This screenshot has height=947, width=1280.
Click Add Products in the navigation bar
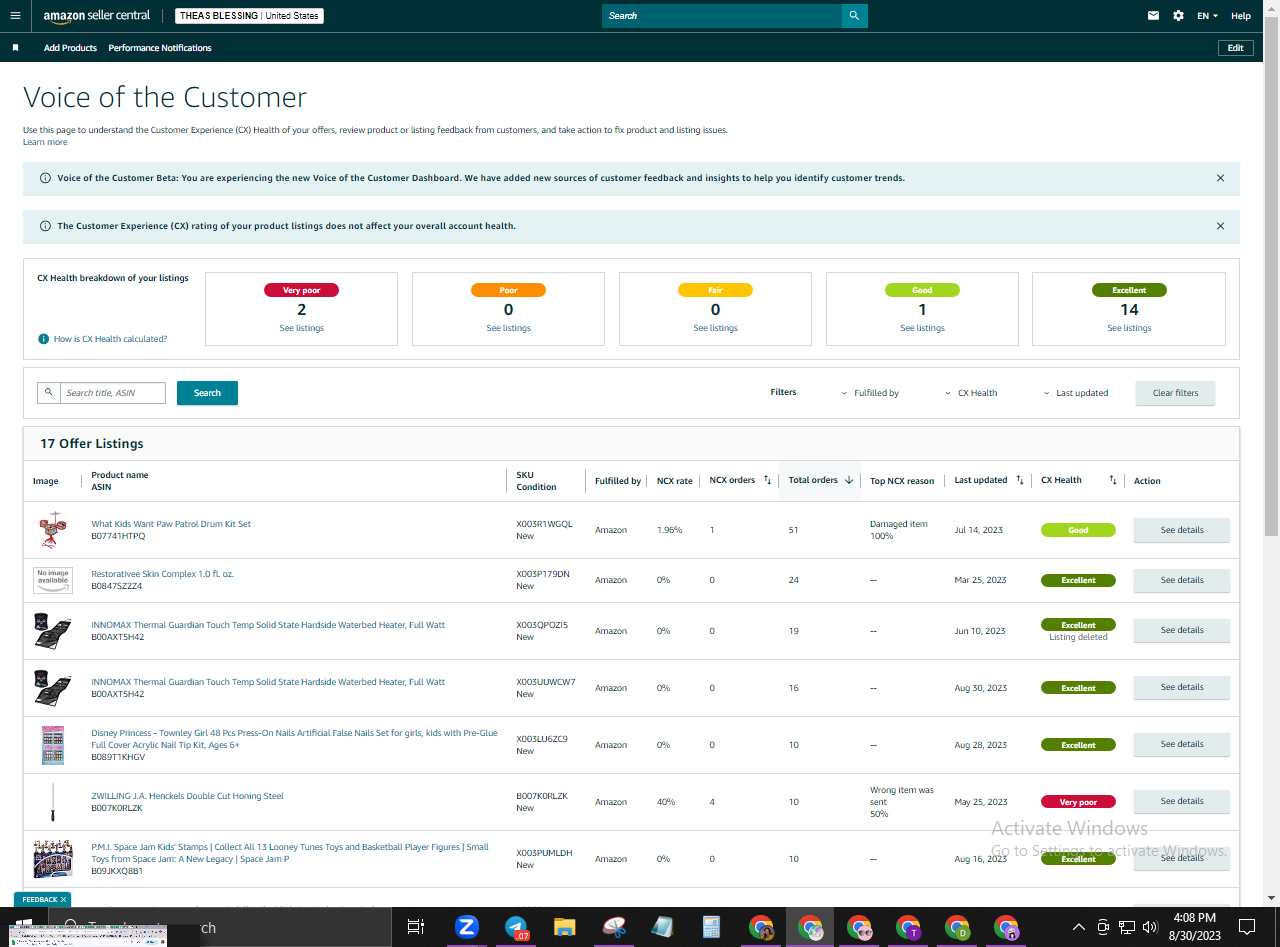click(70, 48)
